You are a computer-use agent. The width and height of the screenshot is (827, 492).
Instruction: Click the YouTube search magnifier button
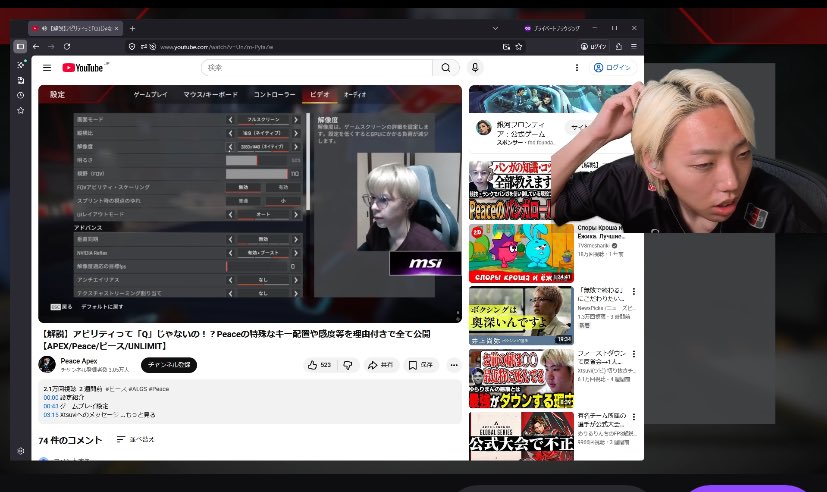click(x=446, y=67)
